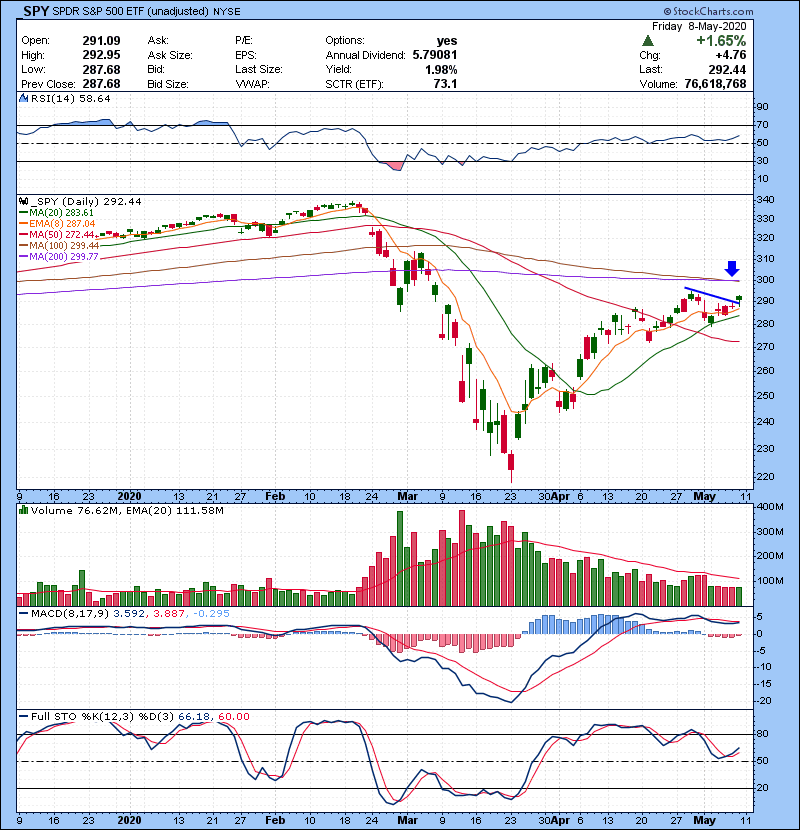
Task: Select the purple MA(200) 299.77 legend entry
Action: click(59, 257)
